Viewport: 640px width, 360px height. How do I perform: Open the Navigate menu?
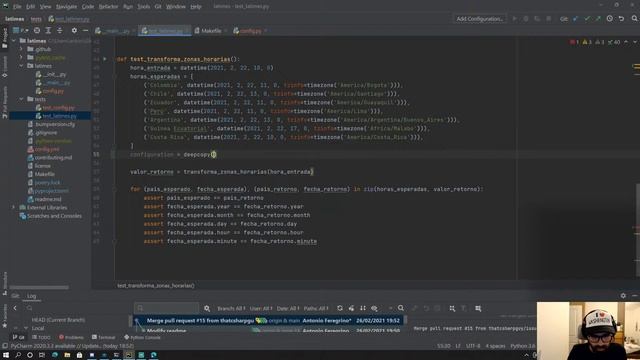[66, 7]
